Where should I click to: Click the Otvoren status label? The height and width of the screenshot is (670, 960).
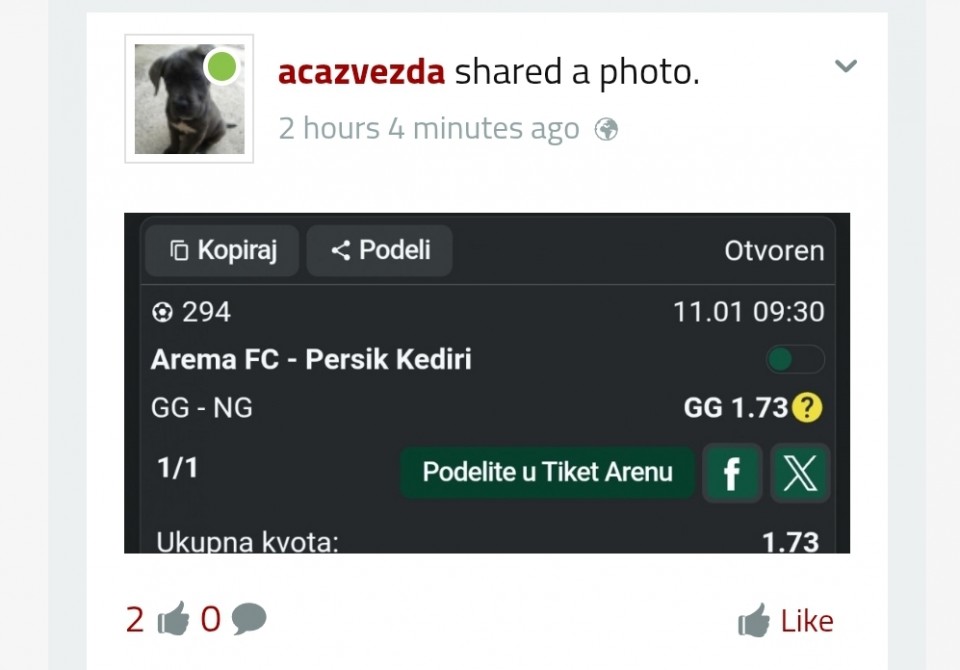click(x=774, y=251)
